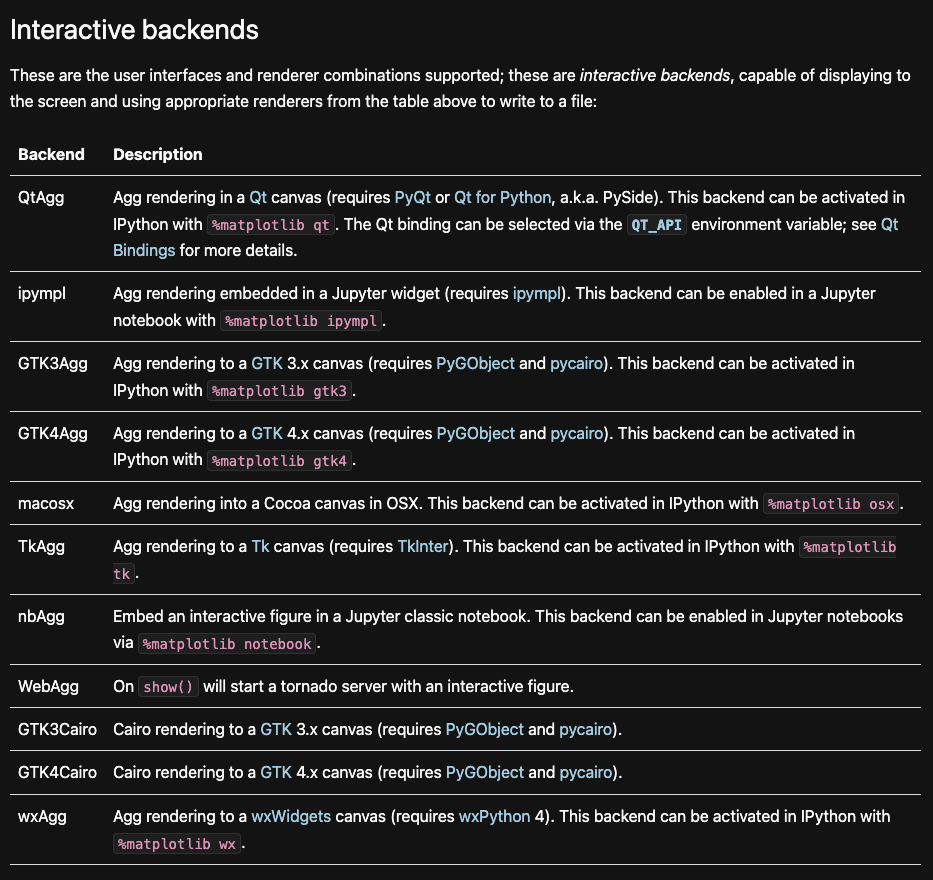Click the Interactive backends heading
This screenshot has height=880, width=933.
pyautogui.click(x=134, y=30)
